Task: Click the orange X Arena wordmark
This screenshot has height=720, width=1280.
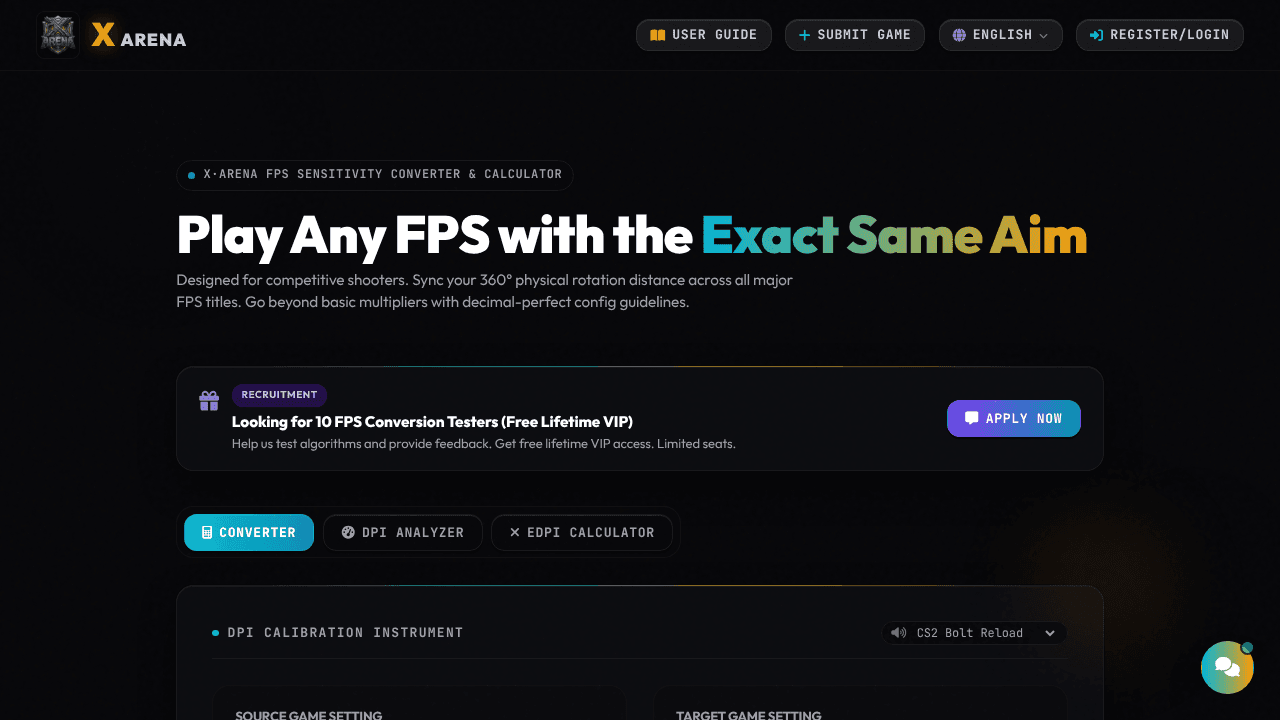Action: pos(139,36)
